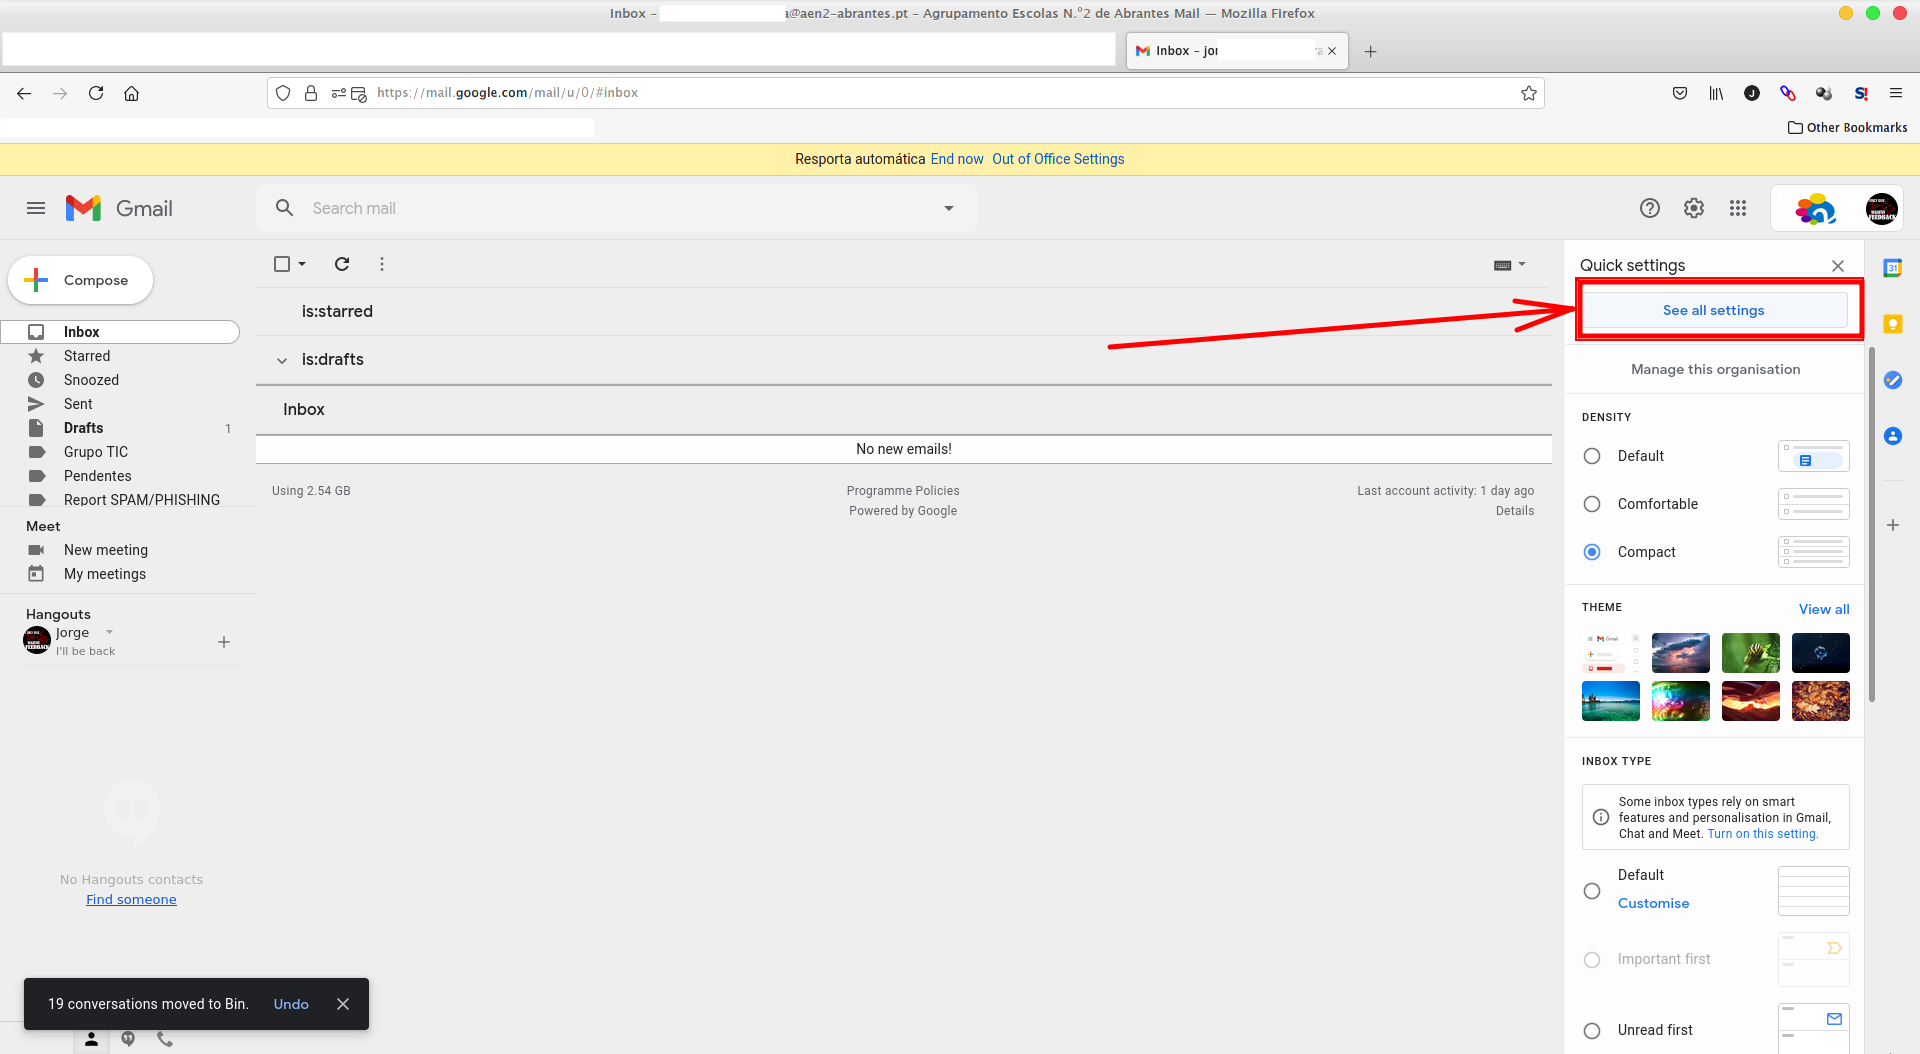Tick the select all conversations checkbox
The height and width of the screenshot is (1054, 1920).
coord(282,264)
